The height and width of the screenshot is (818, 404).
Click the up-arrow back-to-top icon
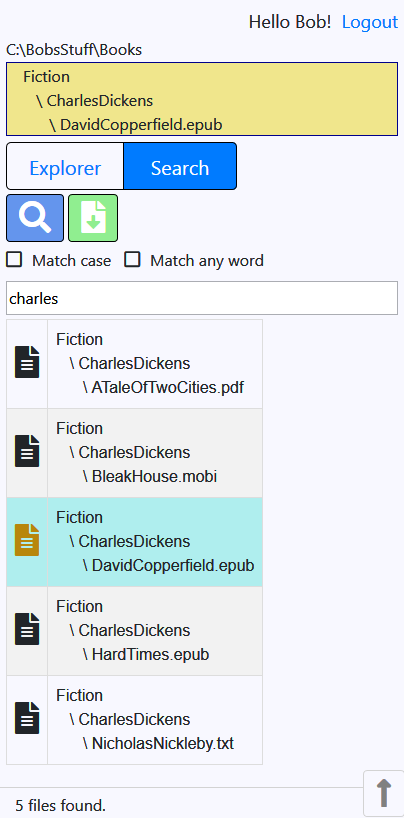pos(384,793)
